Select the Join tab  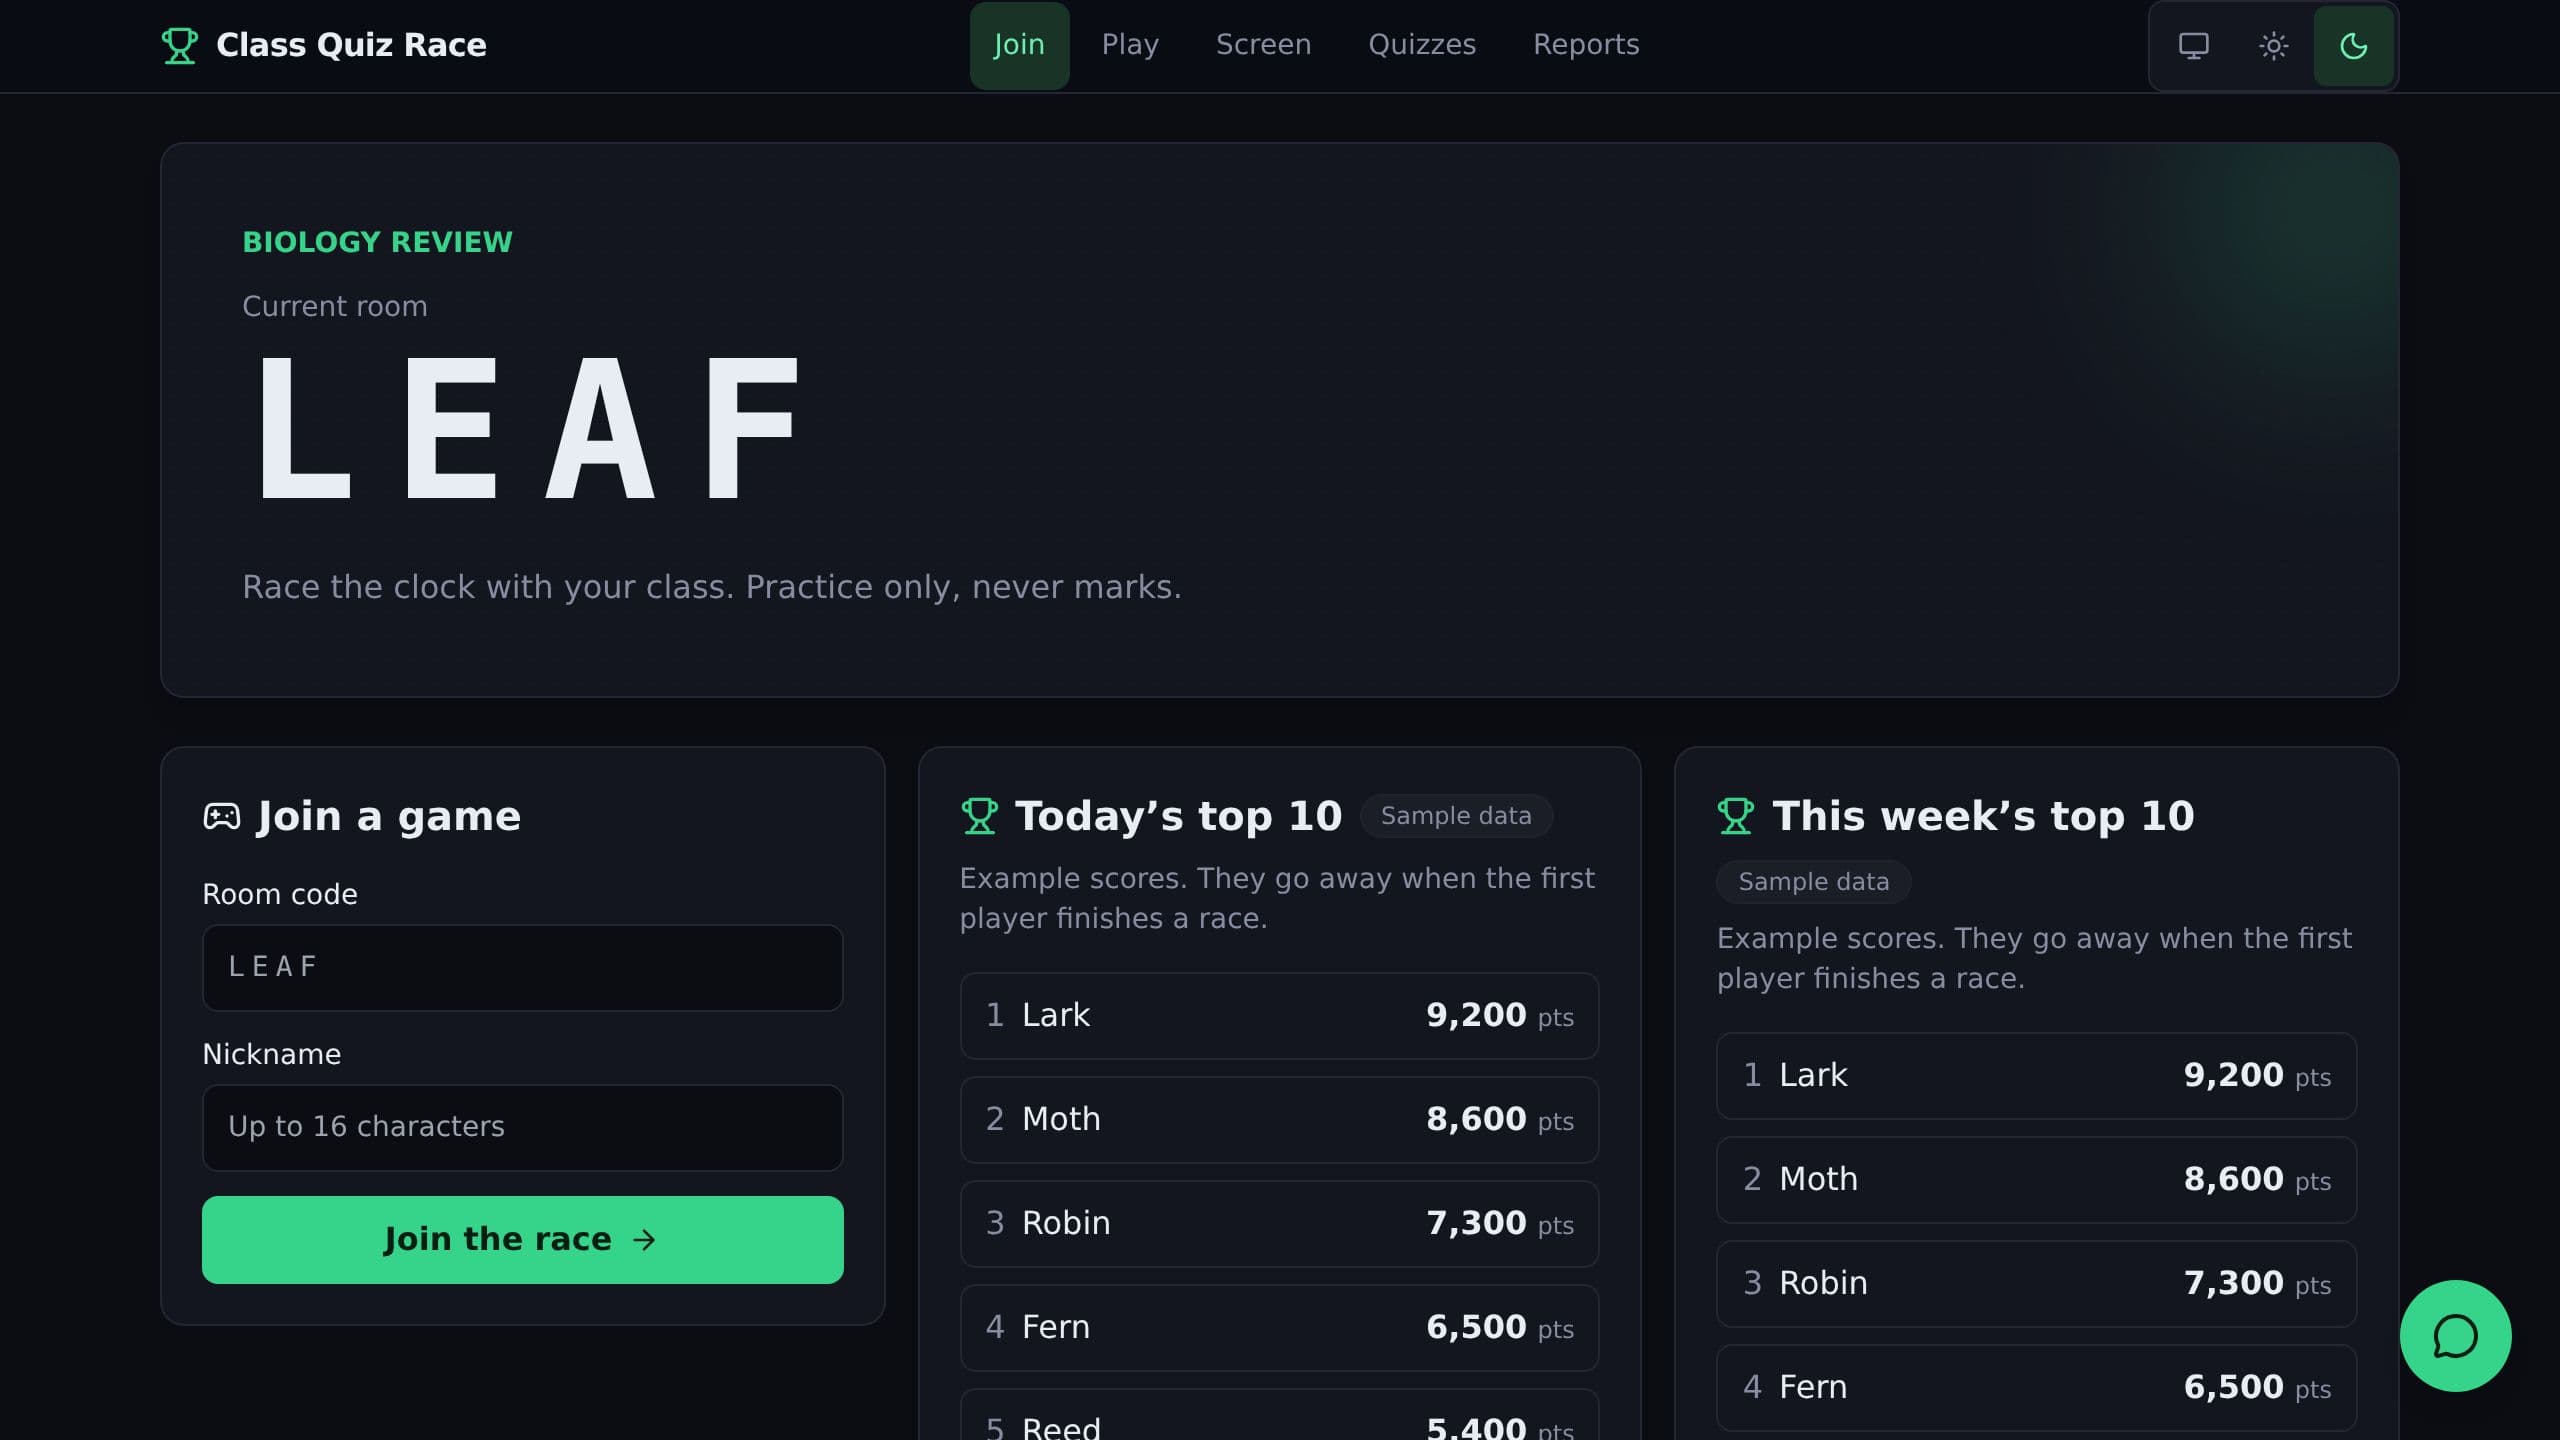[1019, 45]
